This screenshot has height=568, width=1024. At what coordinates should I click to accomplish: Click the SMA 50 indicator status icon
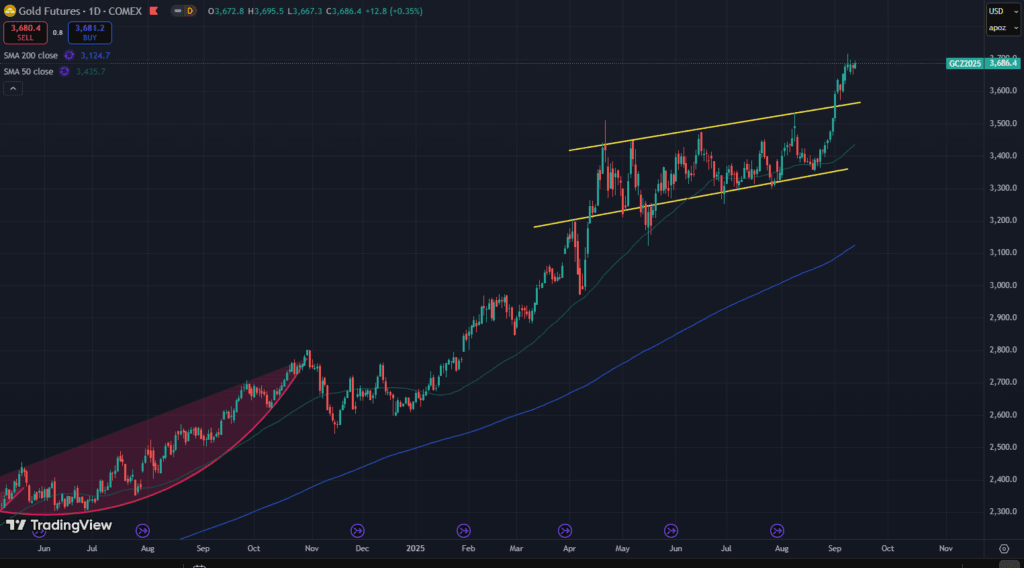coord(63,72)
